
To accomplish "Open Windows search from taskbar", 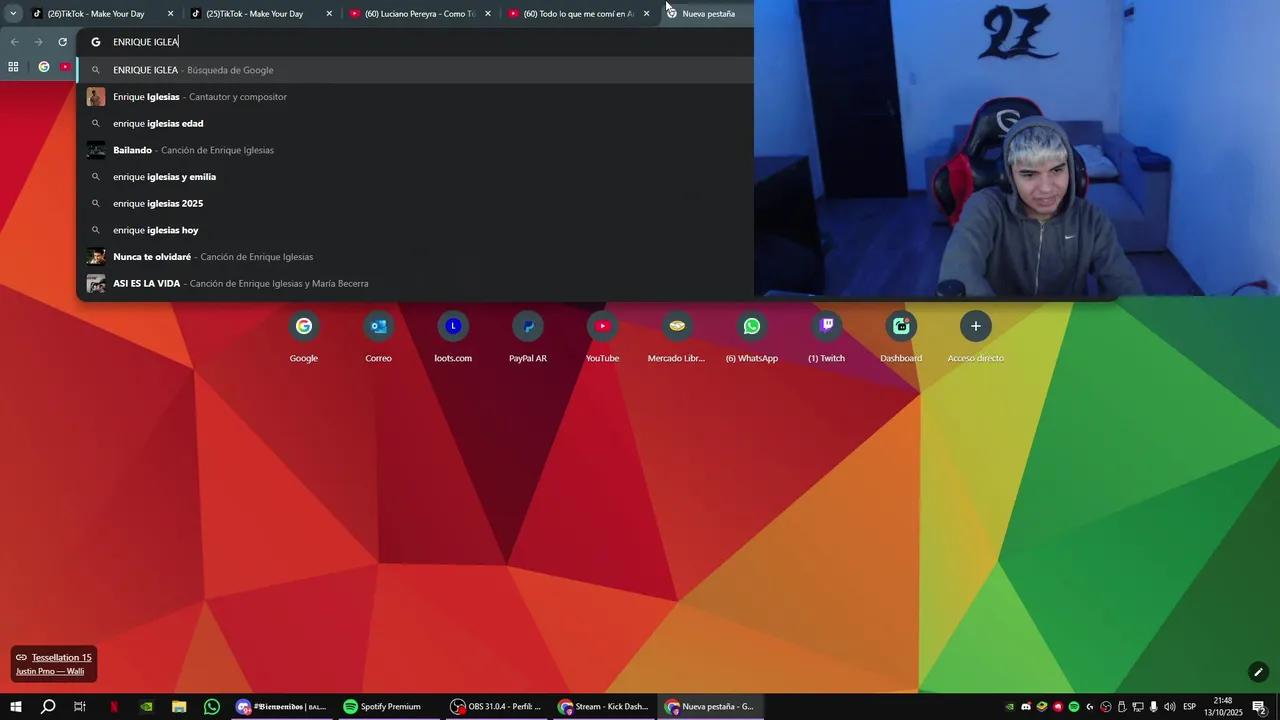I will (x=48, y=707).
